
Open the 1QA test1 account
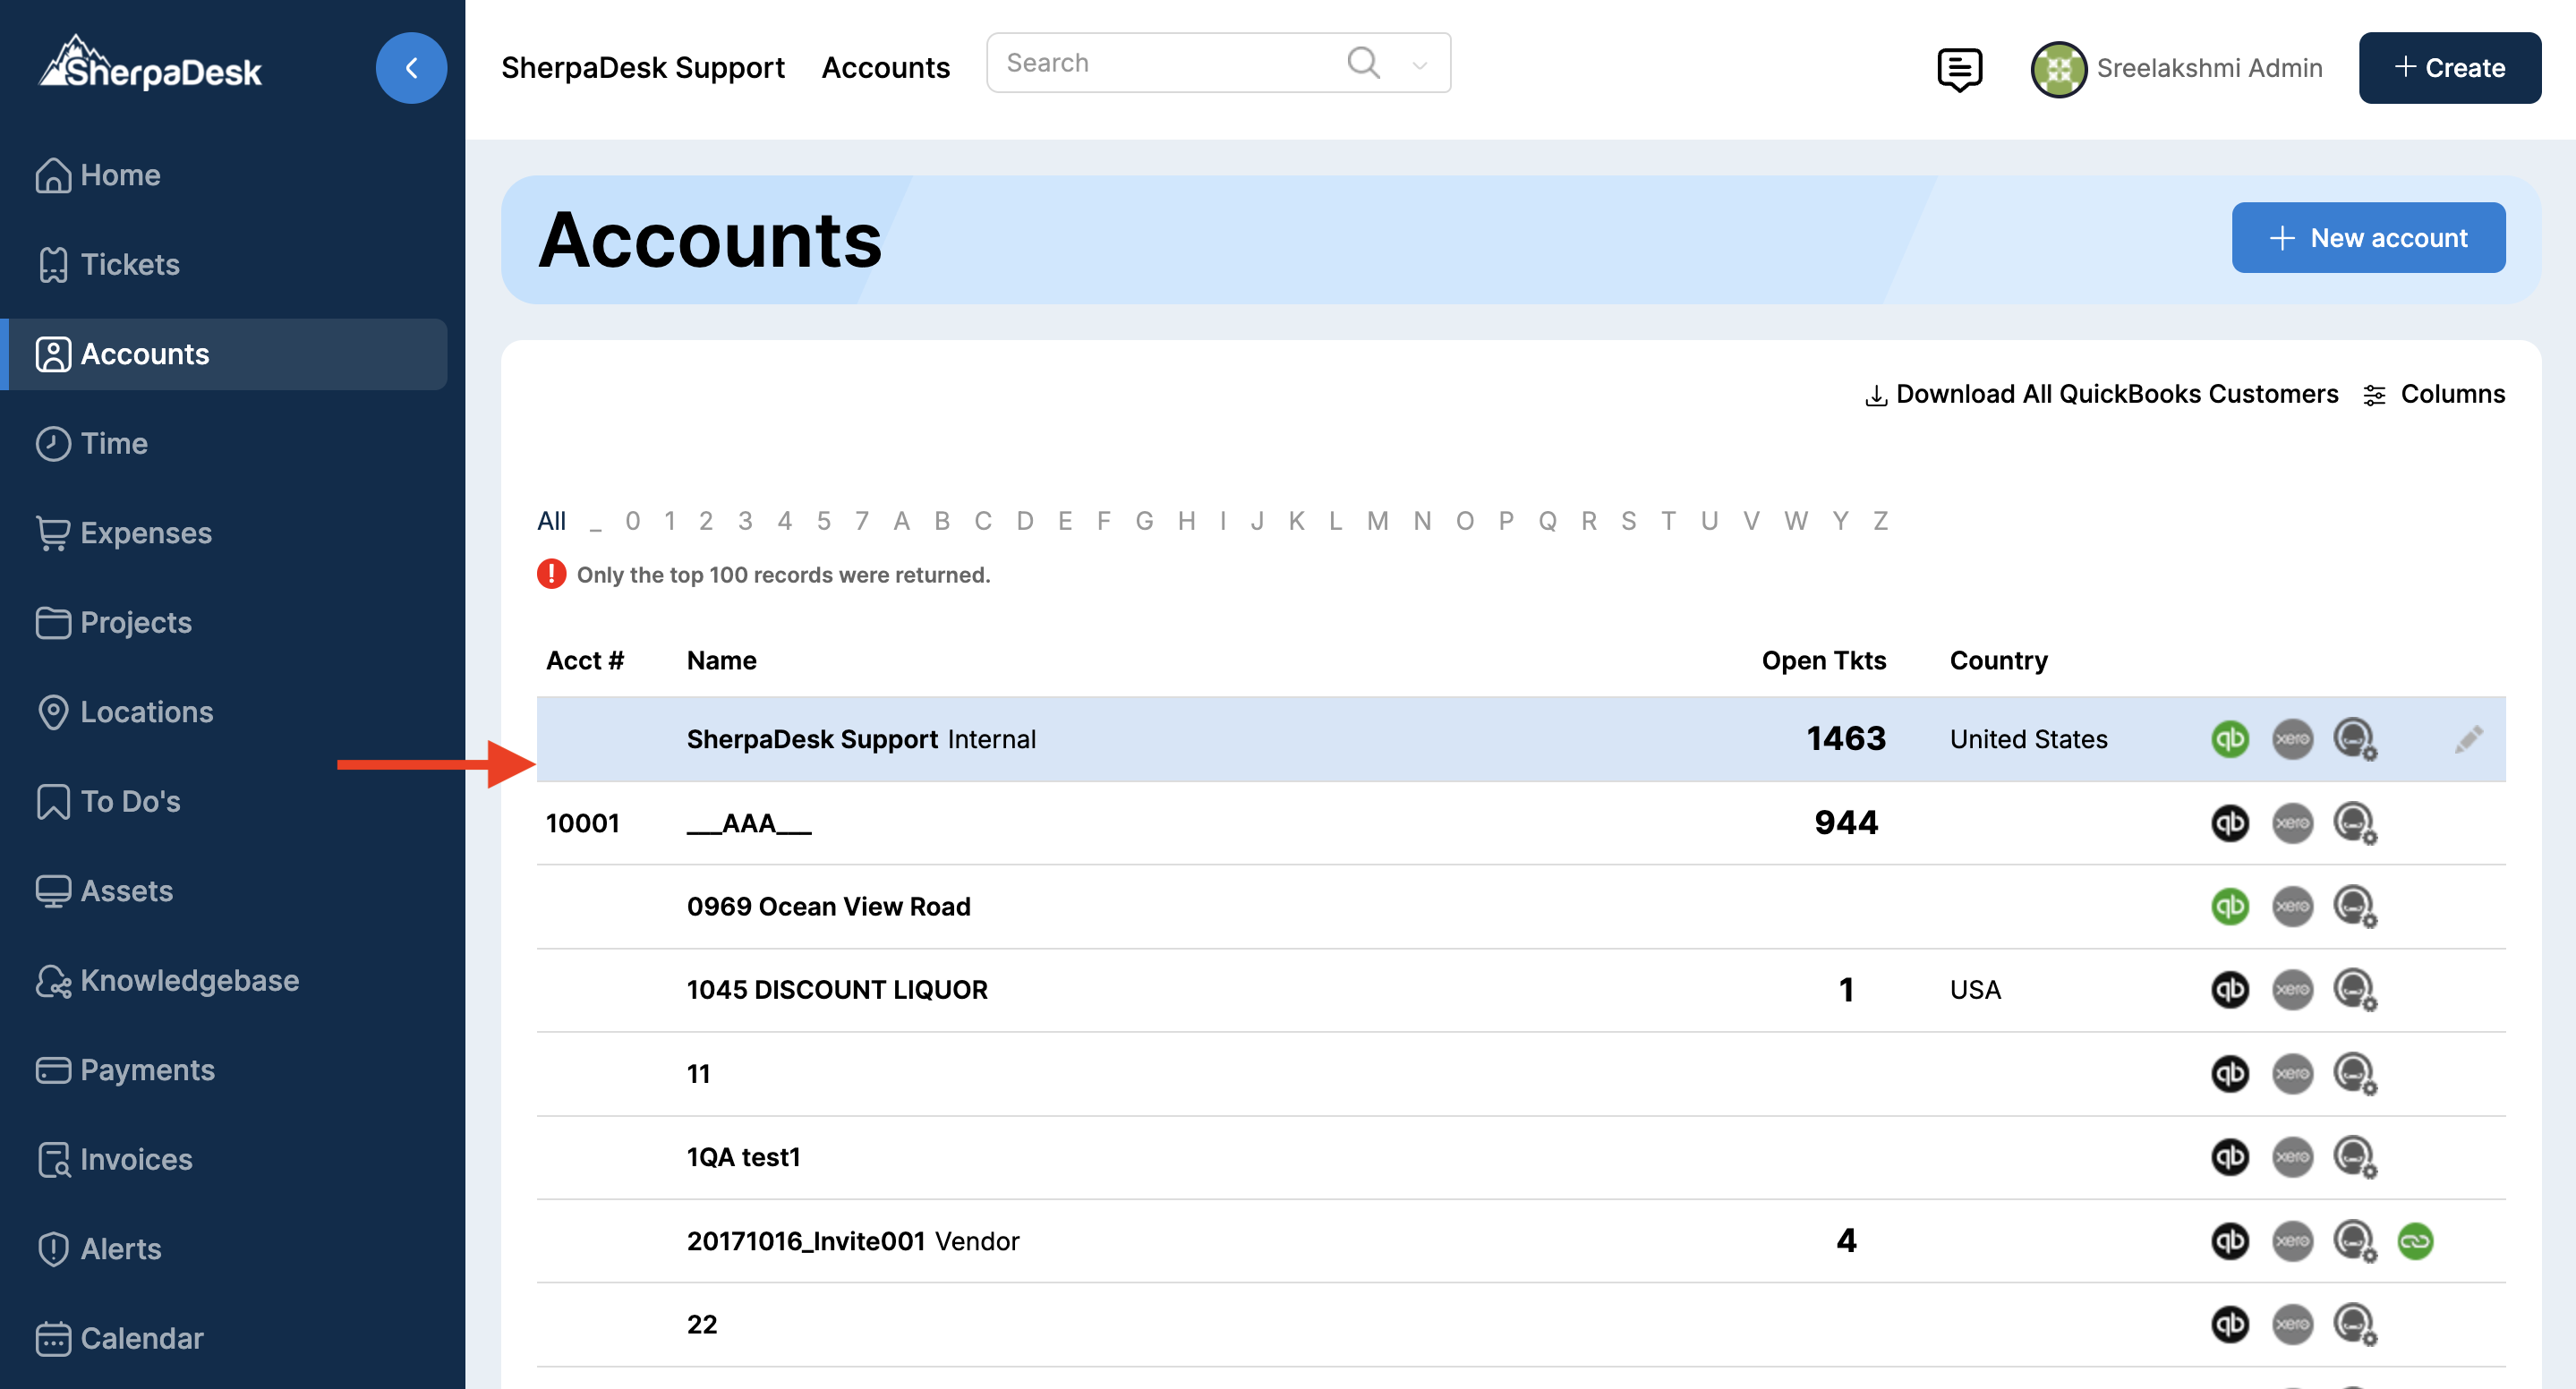[743, 1157]
